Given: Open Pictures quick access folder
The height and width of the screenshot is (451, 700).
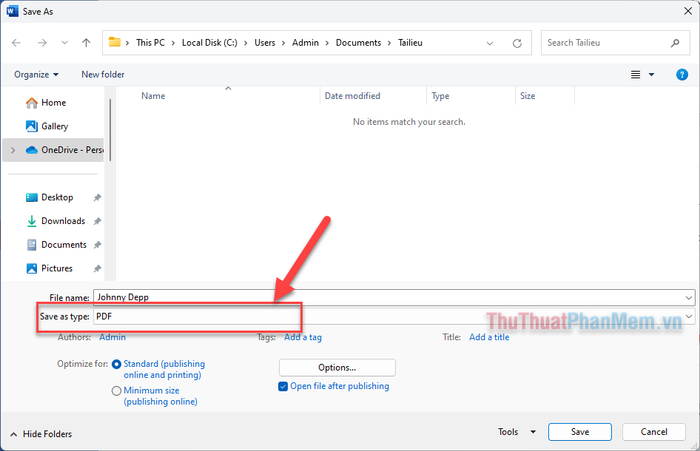Looking at the screenshot, I should pyautogui.click(x=57, y=268).
